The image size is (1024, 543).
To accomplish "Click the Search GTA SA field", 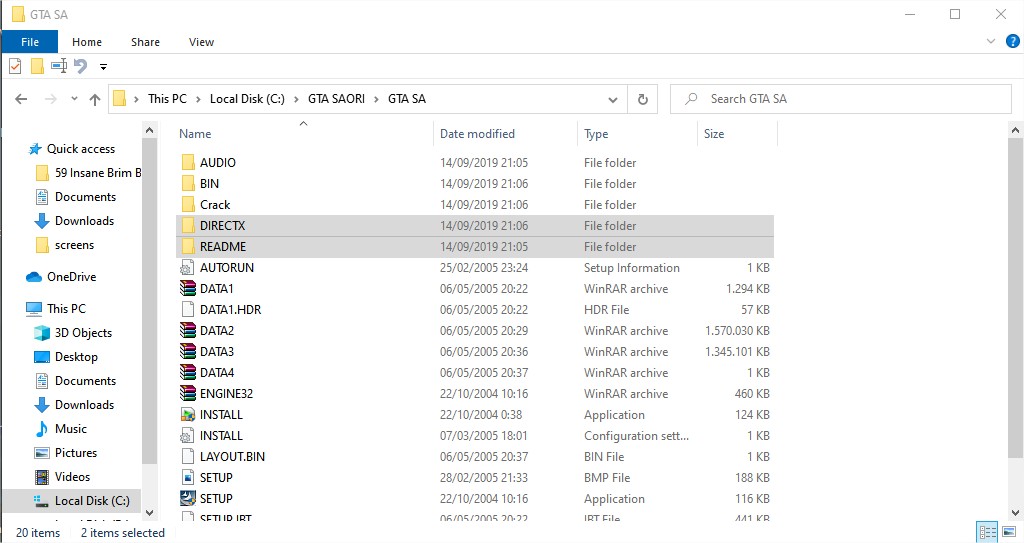I will point(840,99).
